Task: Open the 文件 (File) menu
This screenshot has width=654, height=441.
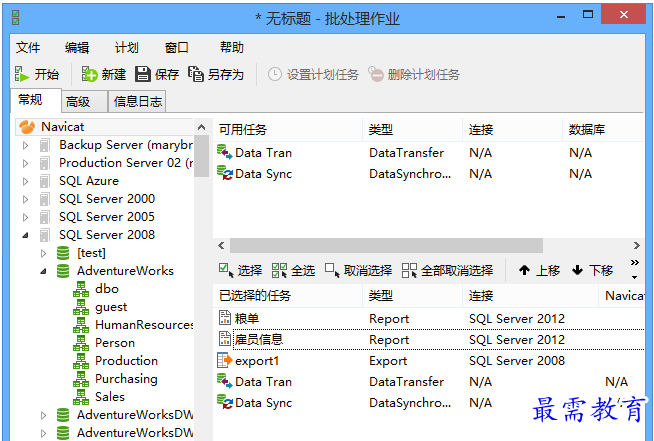Action: coord(28,48)
